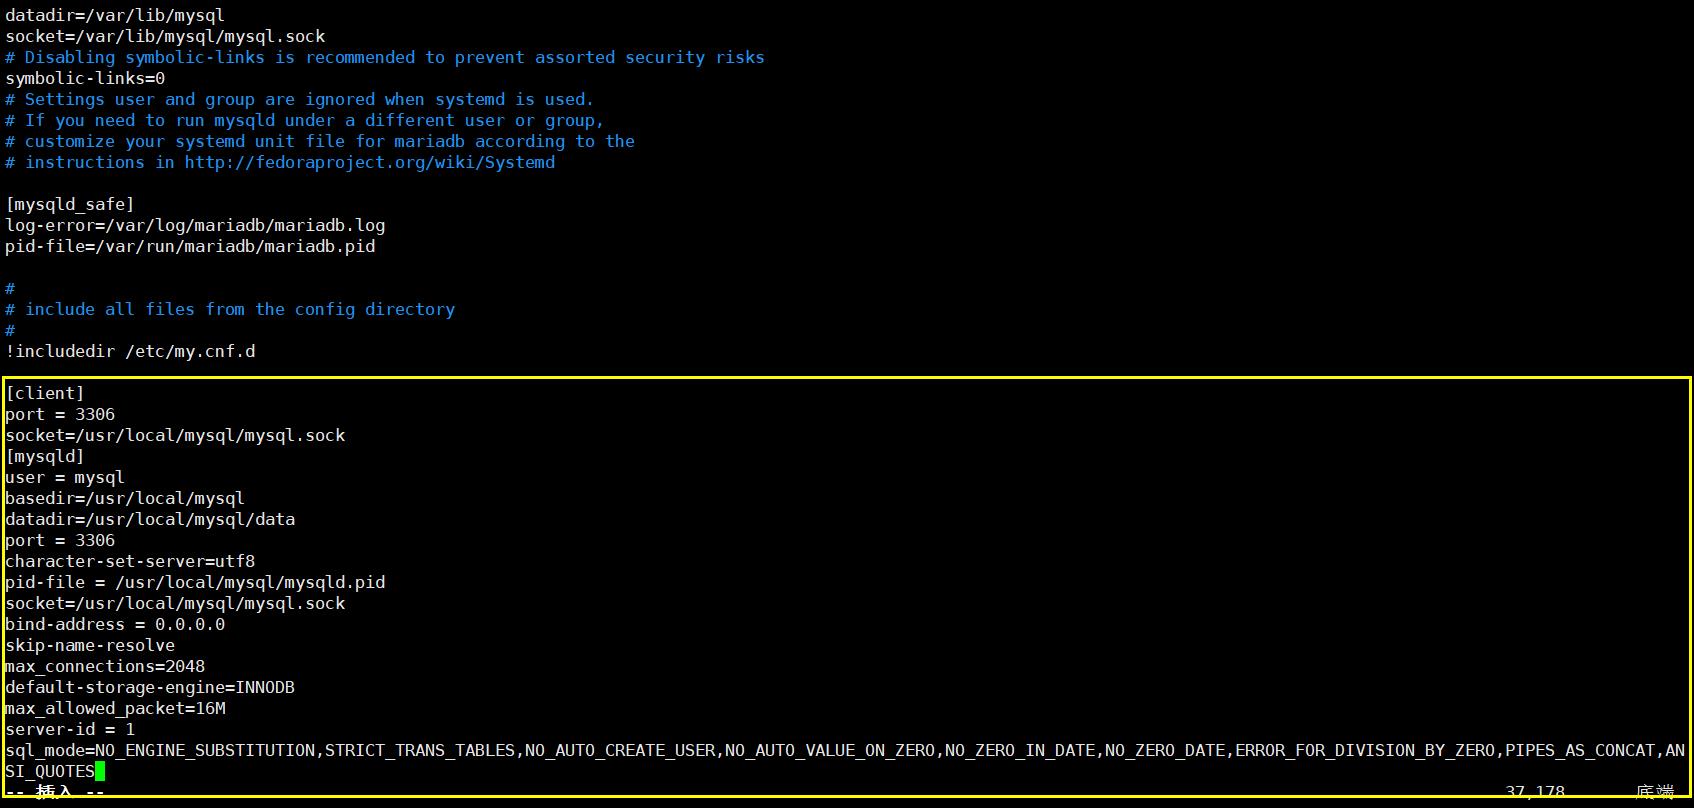The height and width of the screenshot is (808, 1694).
Task: Click the '[mysqld_safe]' section header
Action: pyautogui.click(x=70, y=204)
